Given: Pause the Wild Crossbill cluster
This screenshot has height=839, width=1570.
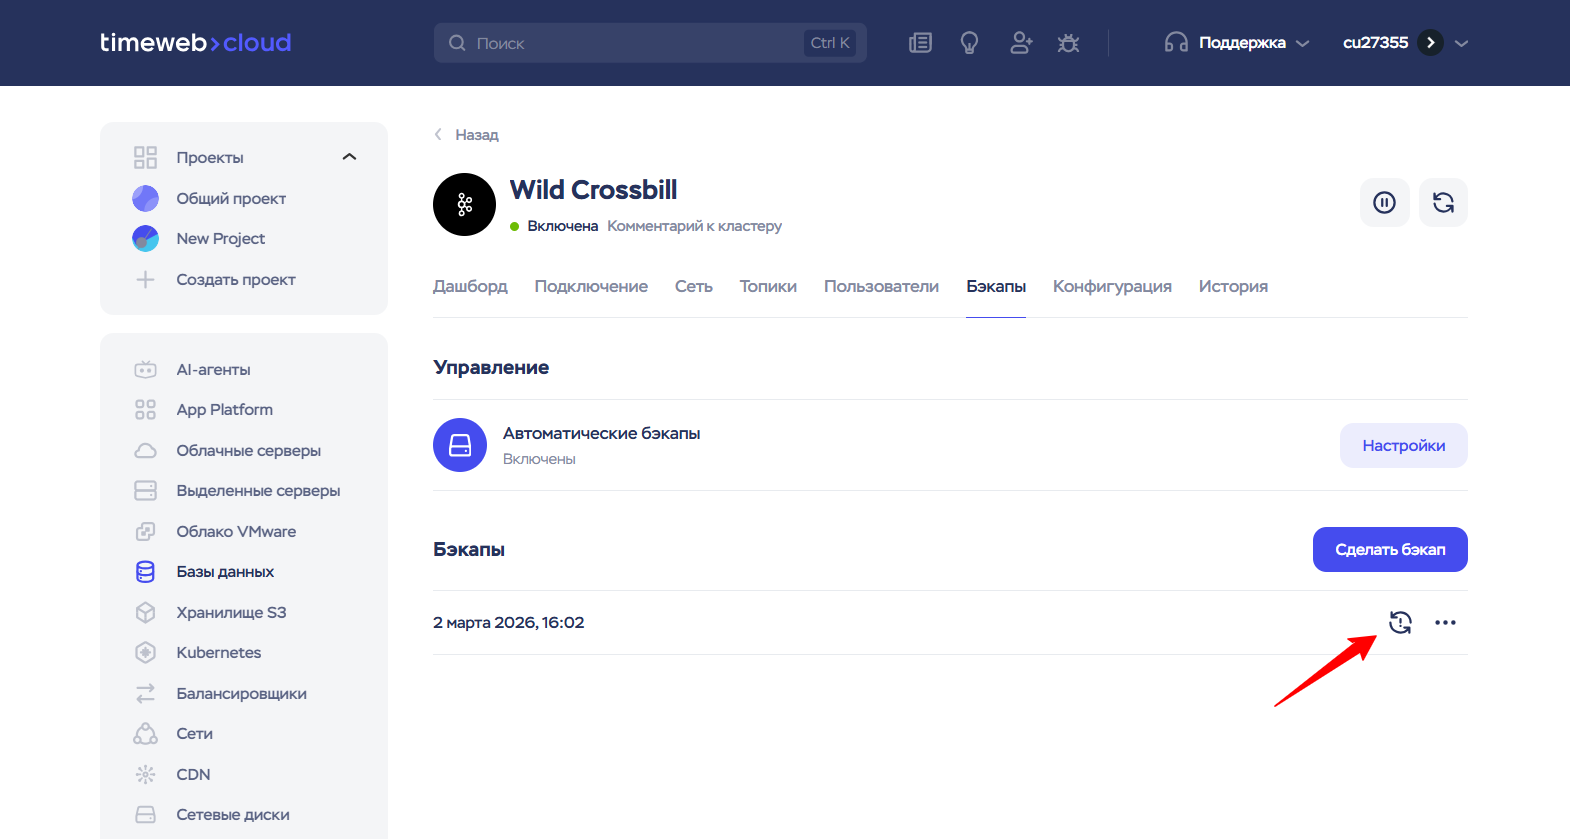Looking at the screenshot, I should tap(1384, 203).
